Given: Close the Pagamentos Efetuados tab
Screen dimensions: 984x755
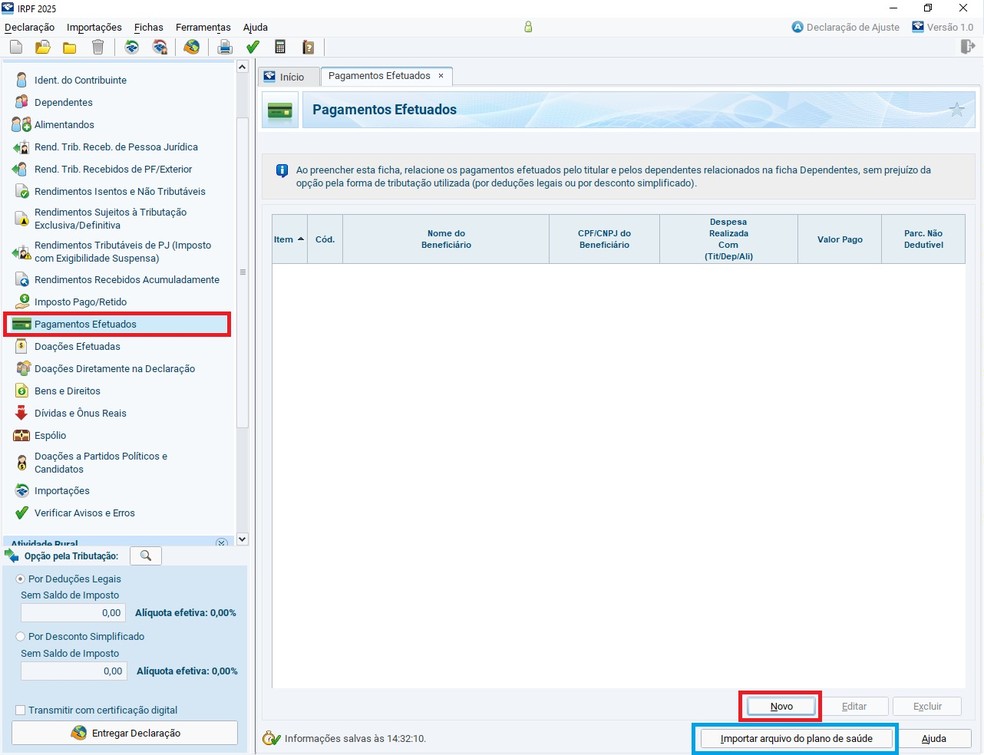Looking at the screenshot, I should pyautogui.click(x=441, y=76).
